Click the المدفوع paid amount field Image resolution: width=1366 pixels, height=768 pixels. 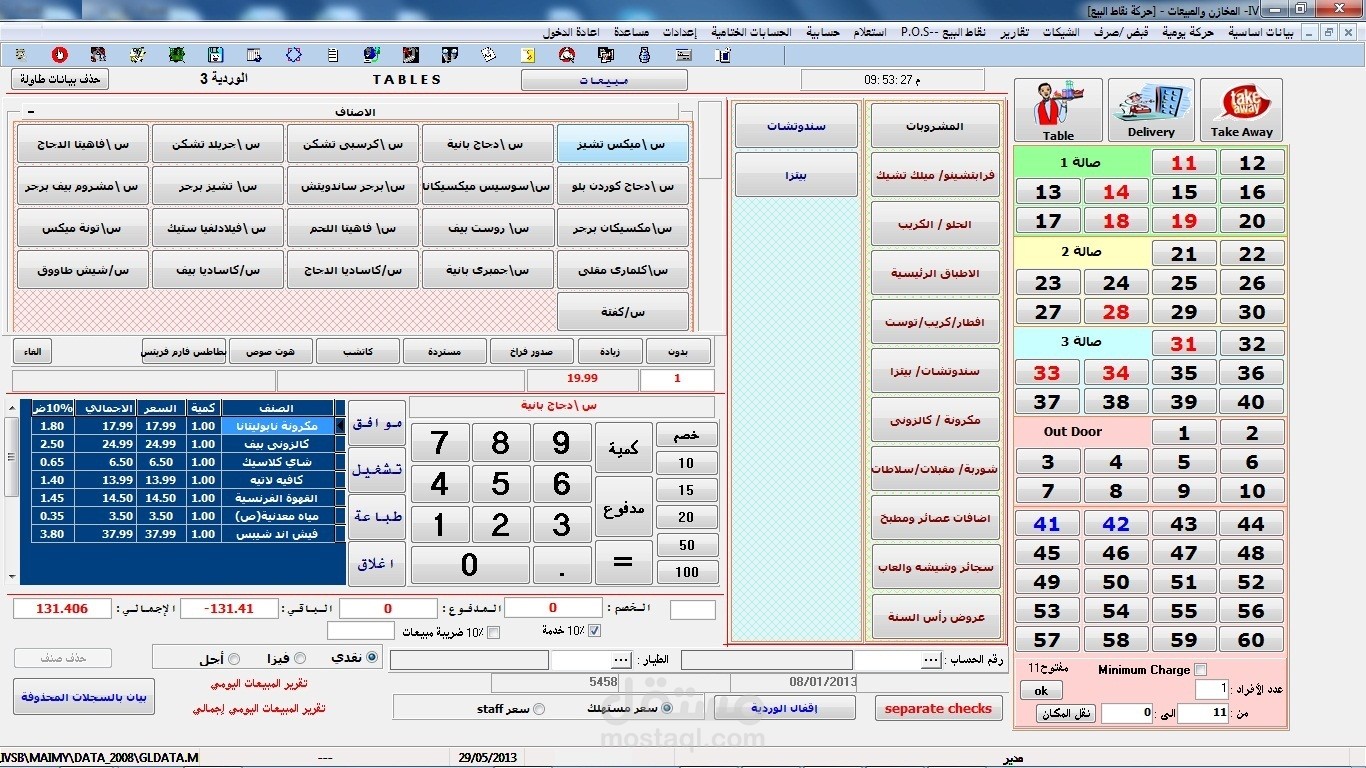[x=388, y=608]
